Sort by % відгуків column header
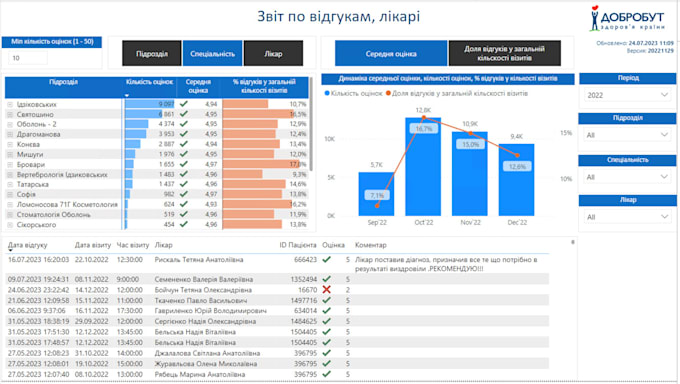The image size is (680, 384). pyautogui.click(x=264, y=86)
